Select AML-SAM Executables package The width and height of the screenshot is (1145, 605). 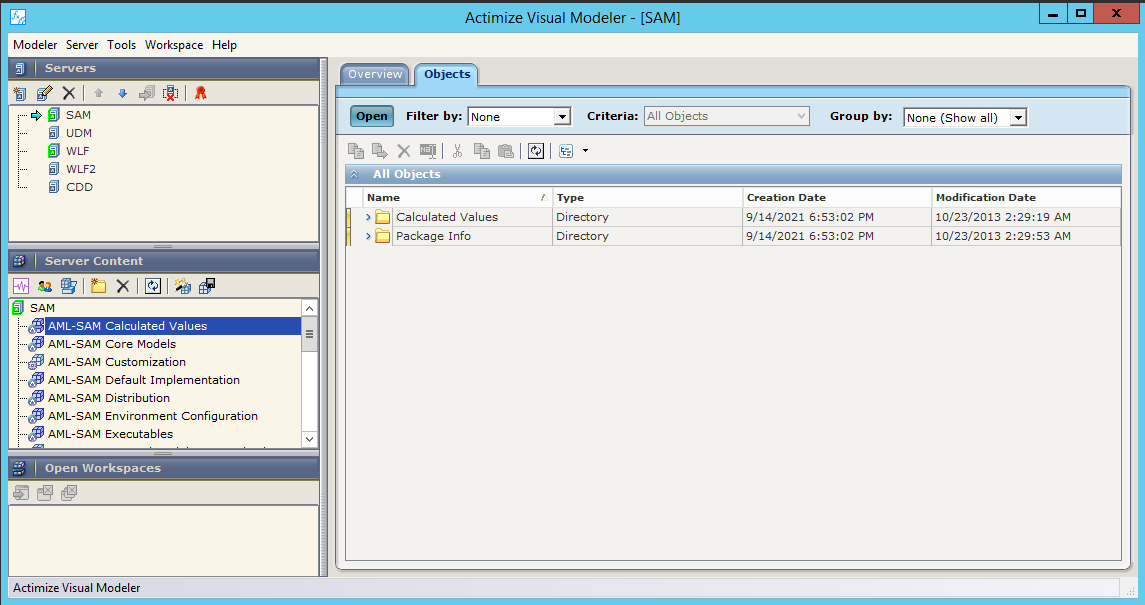click(x=110, y=434)
